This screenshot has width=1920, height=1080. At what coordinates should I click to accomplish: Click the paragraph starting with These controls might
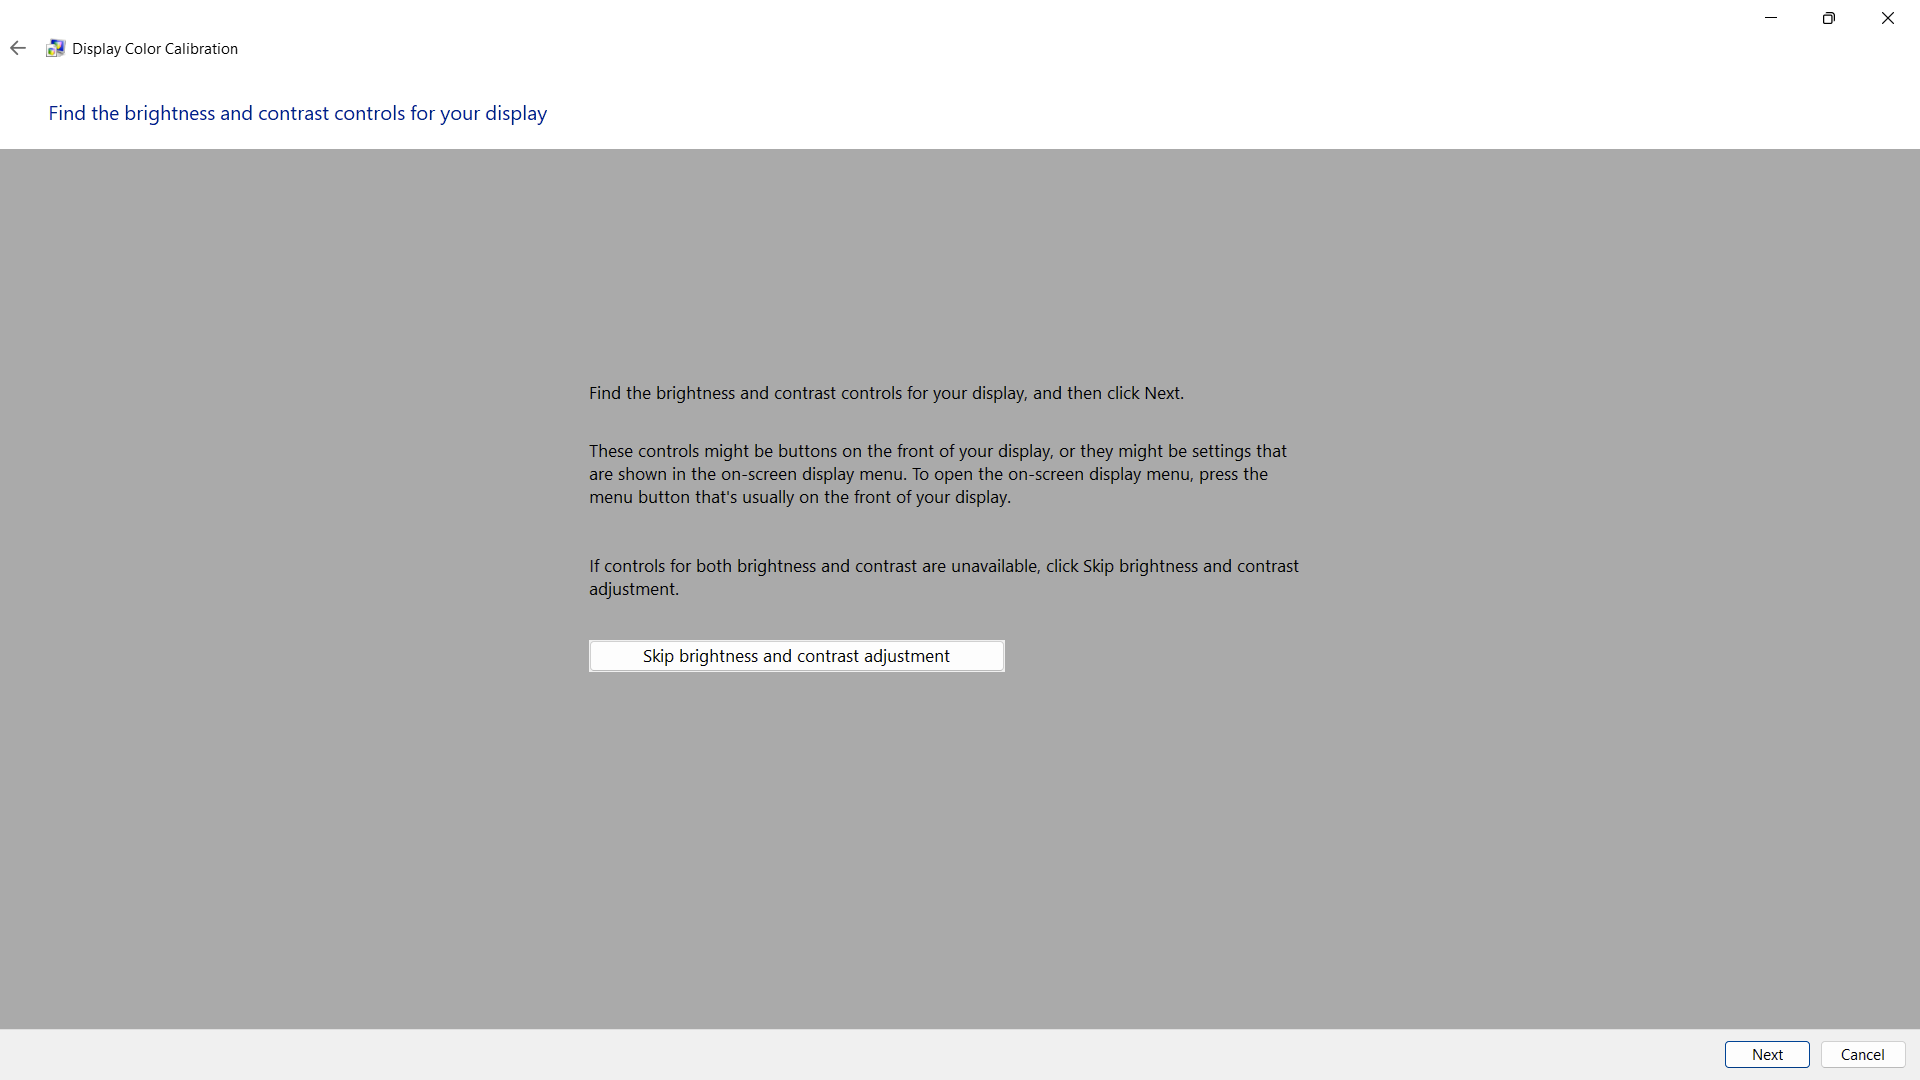click(x=937, y=474)
